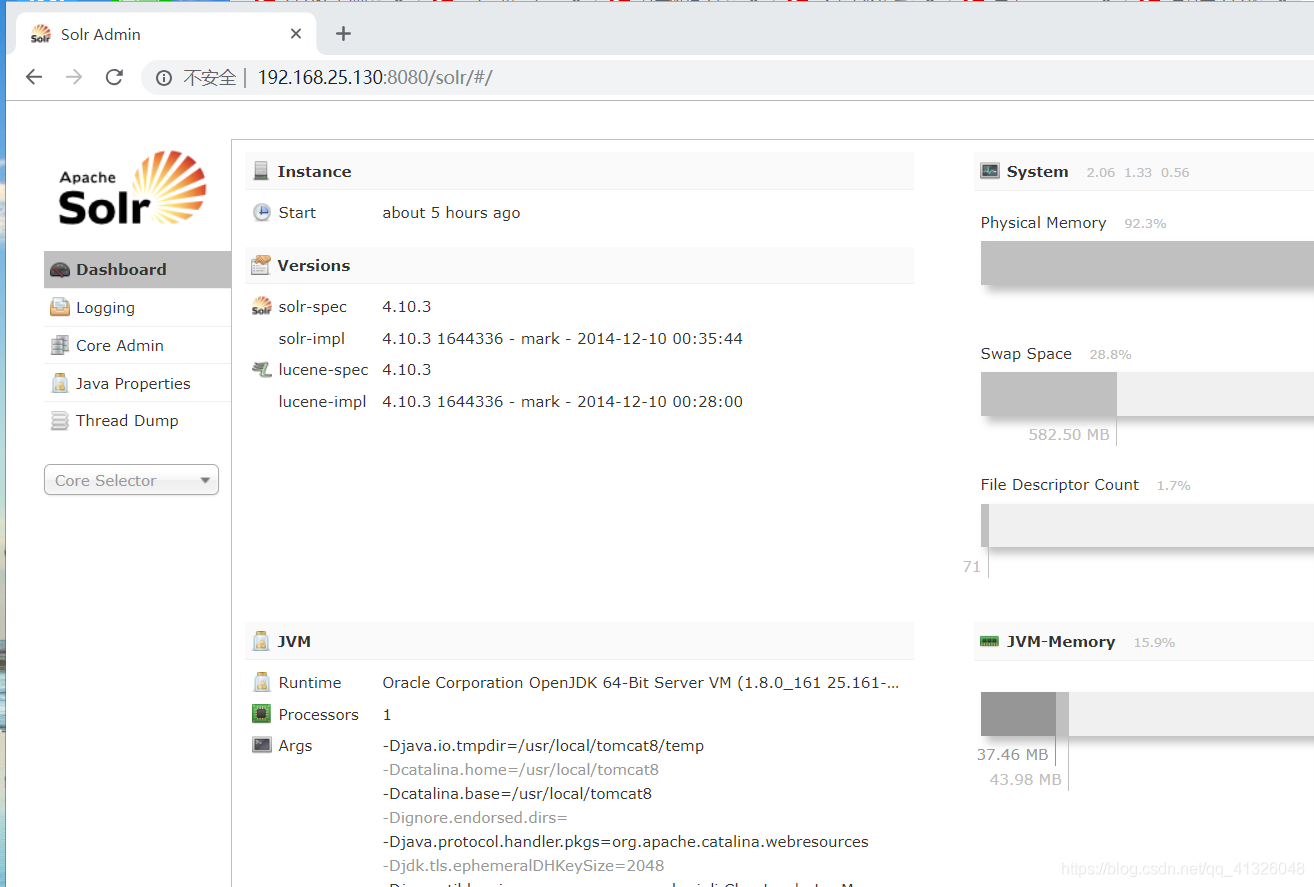The height and width of the screenshot is (887, 1314).
Task: Click the Core Admin icon in sidebar
Action: 60,346
